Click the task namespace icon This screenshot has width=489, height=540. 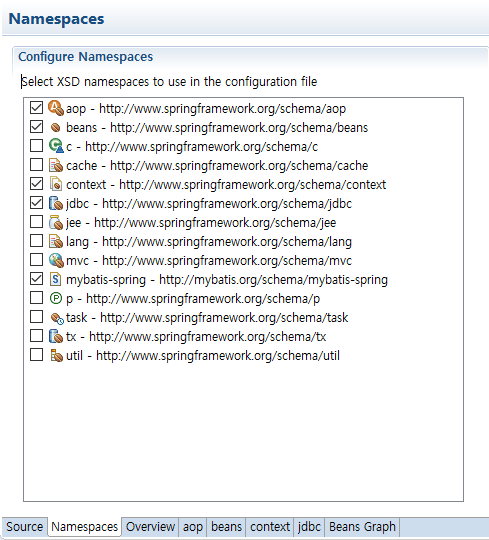click(57, 318)
